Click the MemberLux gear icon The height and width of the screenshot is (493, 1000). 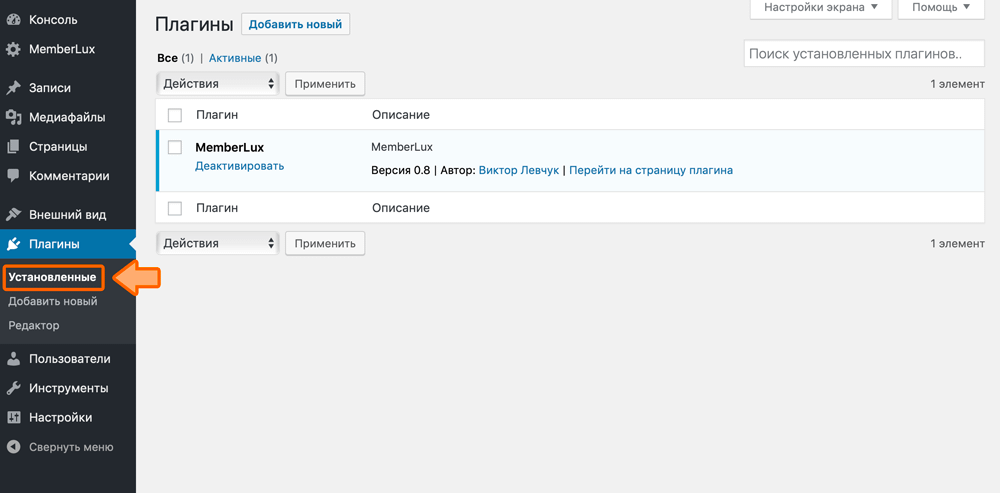click(x=14, y=49)
